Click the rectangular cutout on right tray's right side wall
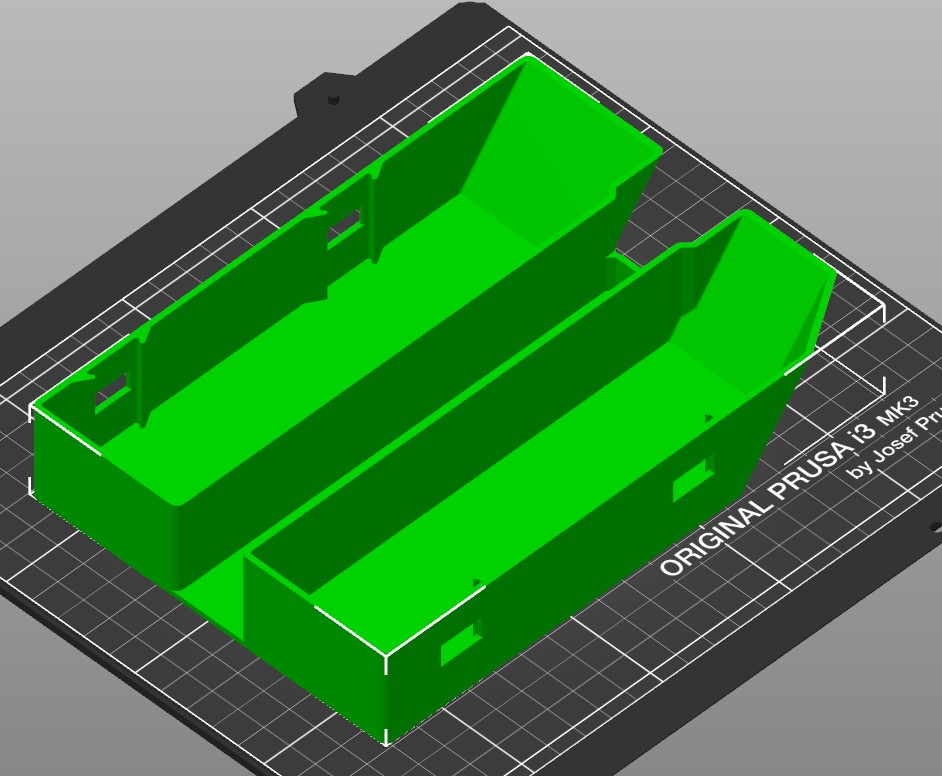Image resolution: width=942 pixels, height=776 pixels. click(693, 478)
